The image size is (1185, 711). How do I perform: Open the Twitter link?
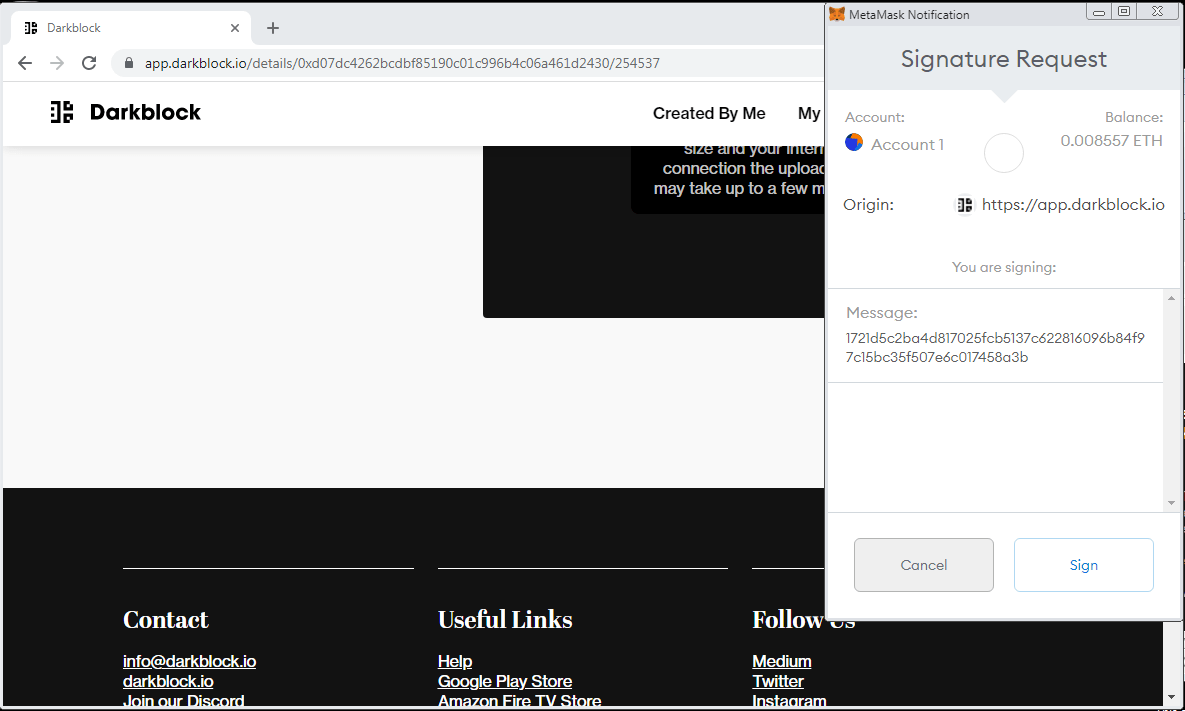coord(778,681)
